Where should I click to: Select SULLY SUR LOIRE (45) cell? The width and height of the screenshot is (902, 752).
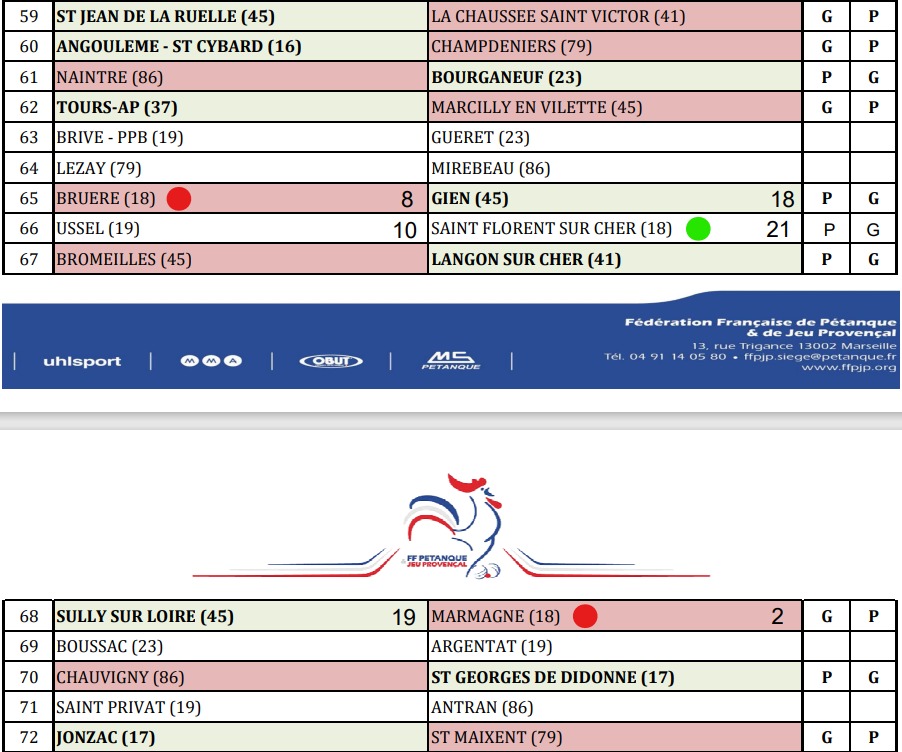point(240,616)
